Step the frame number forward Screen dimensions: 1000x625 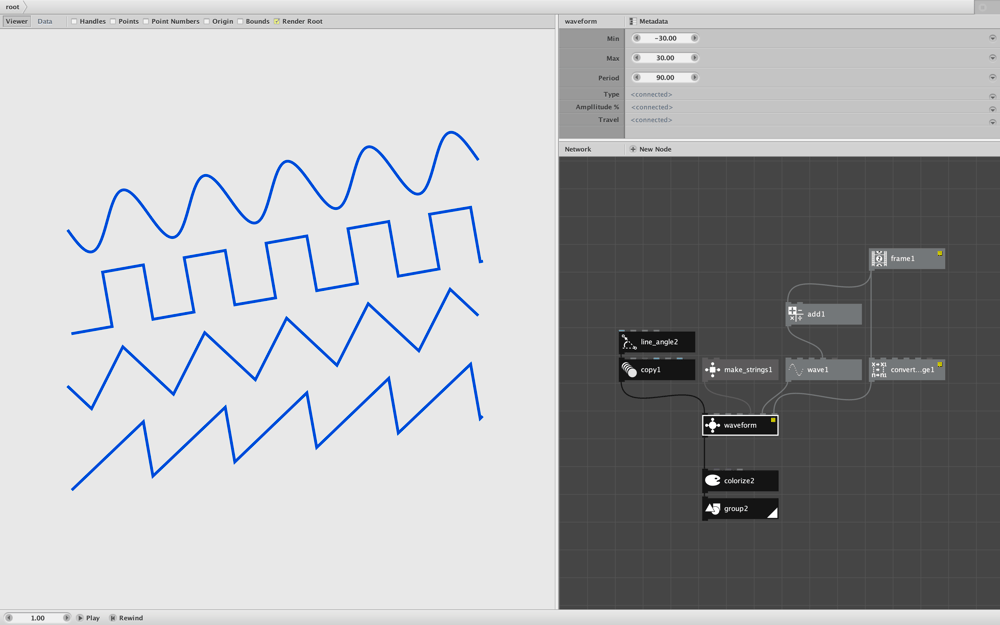pos(66,618)
